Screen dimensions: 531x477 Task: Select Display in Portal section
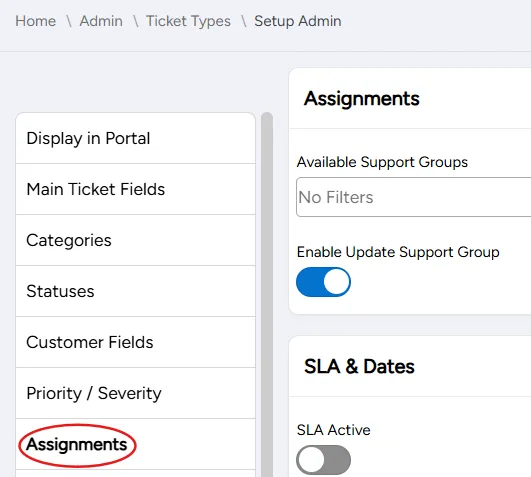[x=135, y=138]
